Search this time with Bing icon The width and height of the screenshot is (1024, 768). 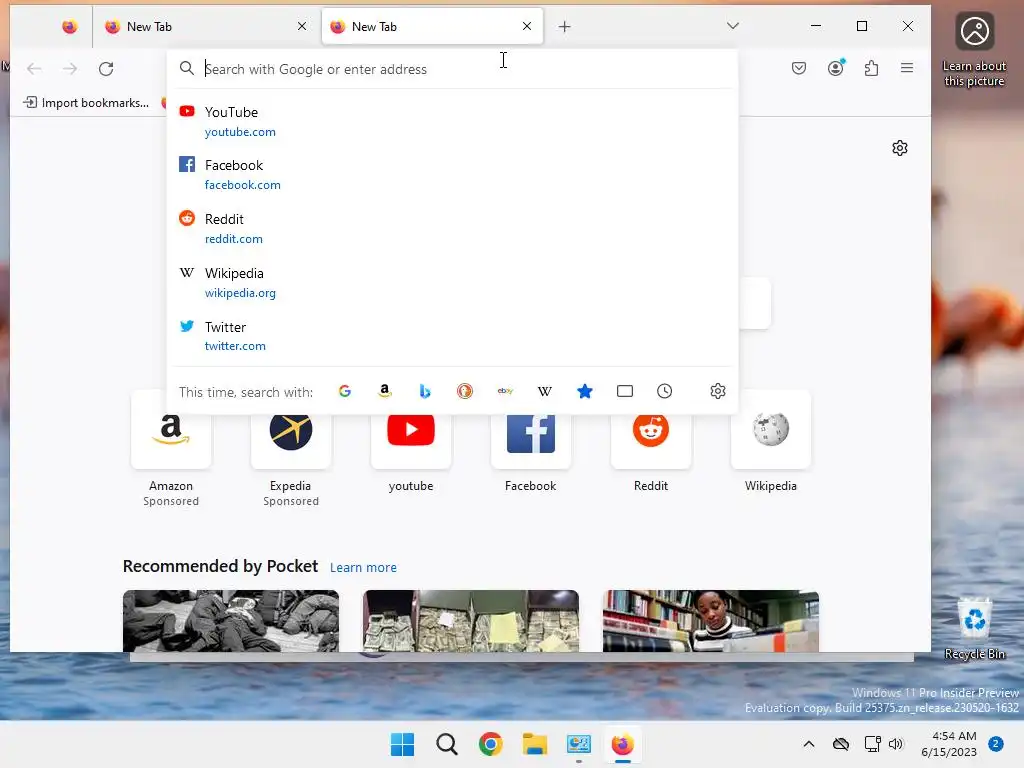point(425,391)
